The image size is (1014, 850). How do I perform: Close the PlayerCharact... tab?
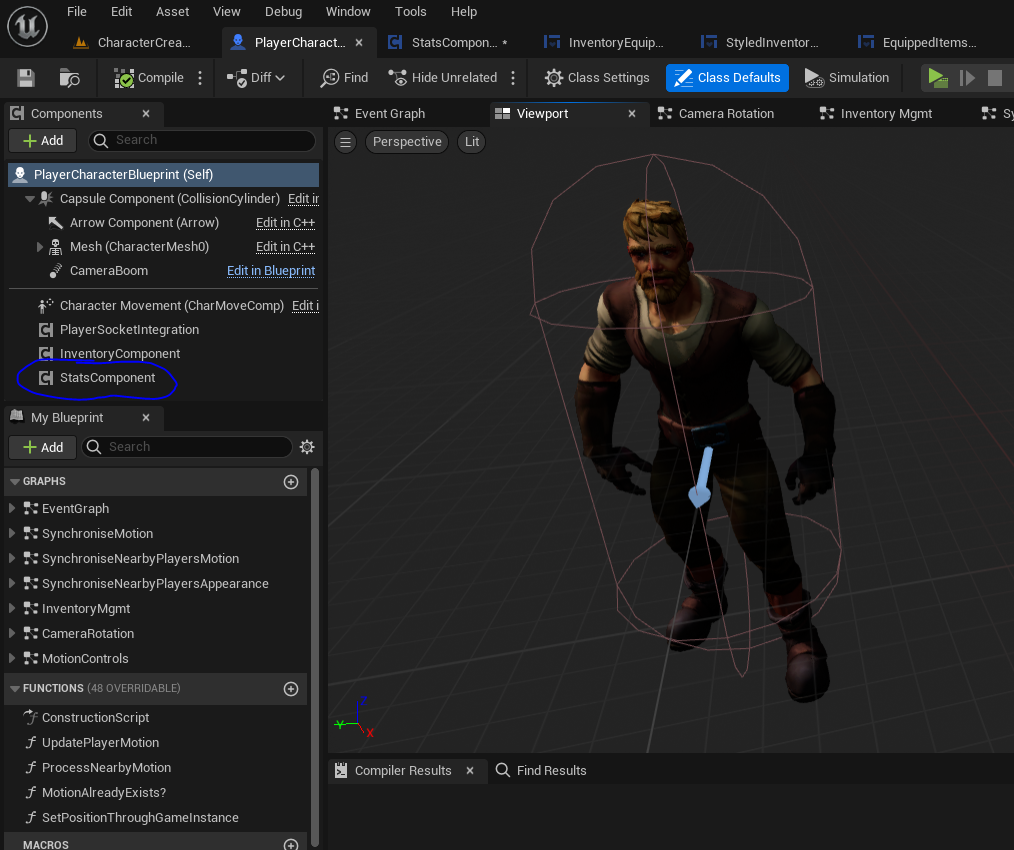359,43
